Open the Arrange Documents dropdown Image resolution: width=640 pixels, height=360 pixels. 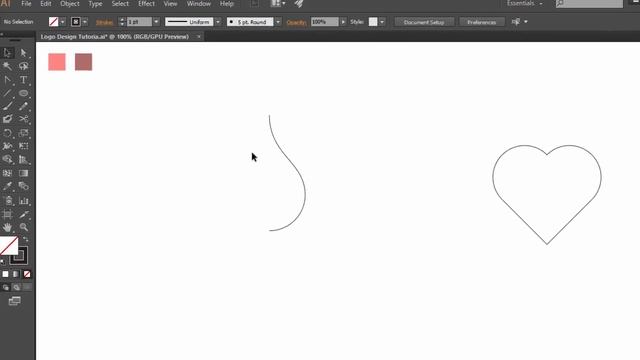point(278,4)
